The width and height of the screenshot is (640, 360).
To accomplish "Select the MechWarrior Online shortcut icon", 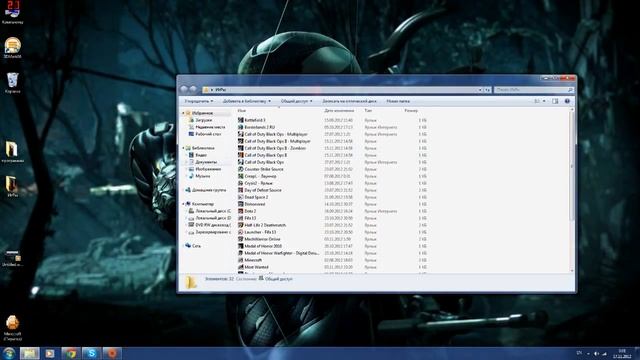I will pyautogui.click(x=240, y=239).
